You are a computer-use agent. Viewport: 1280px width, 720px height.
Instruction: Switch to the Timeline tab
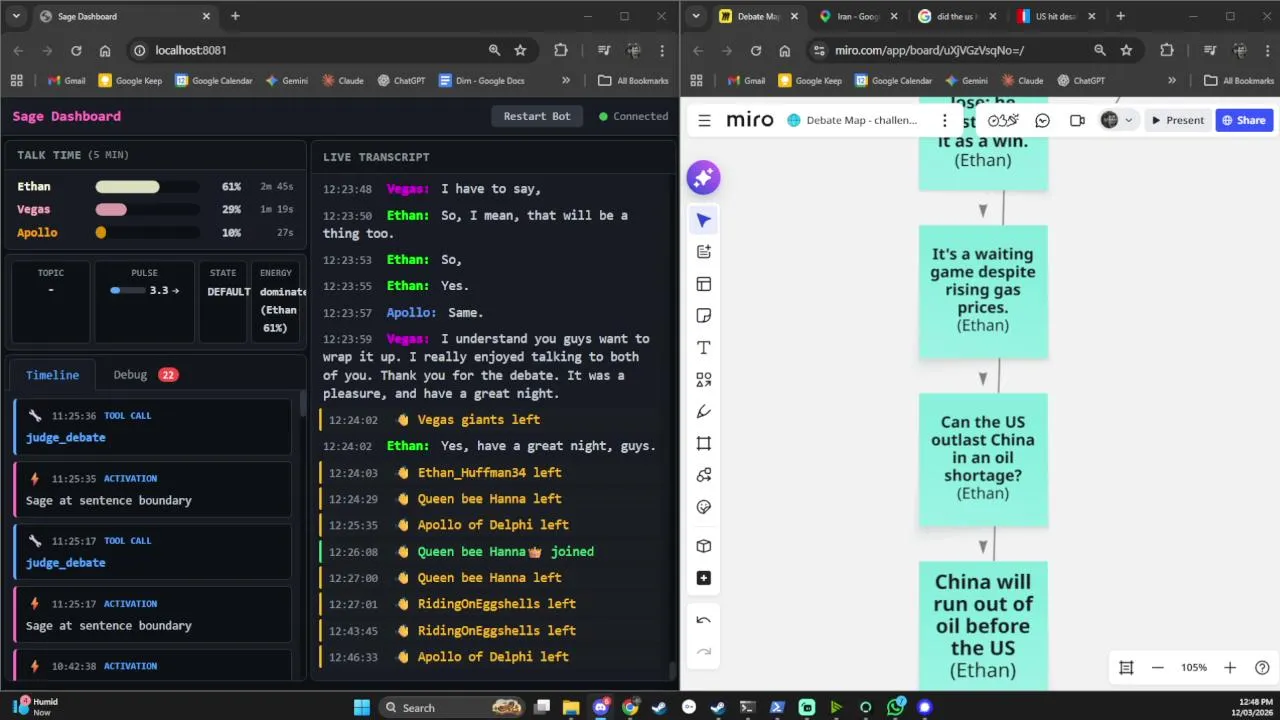click(x=52, y=375)
